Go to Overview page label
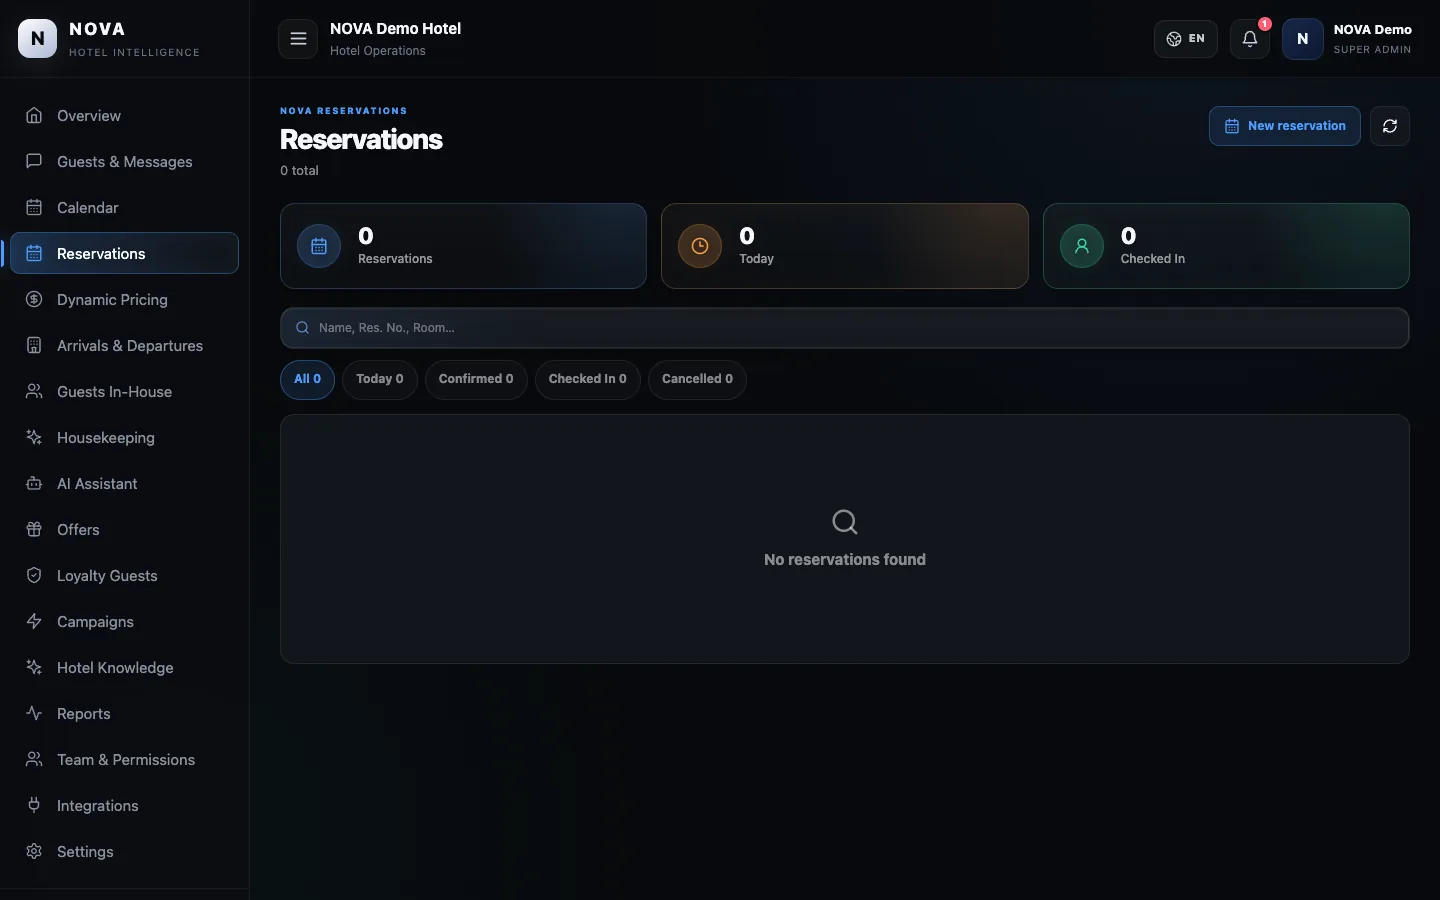 [x=89, y=116]
